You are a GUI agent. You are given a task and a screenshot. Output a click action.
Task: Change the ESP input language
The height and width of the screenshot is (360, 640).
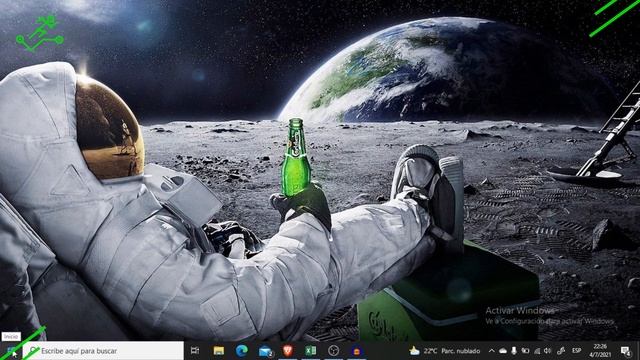pos(577,351)
